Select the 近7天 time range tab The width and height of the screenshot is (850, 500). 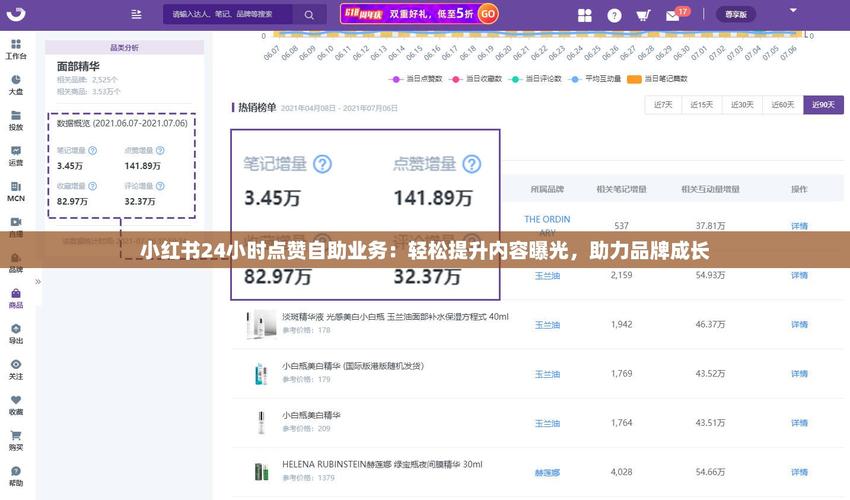663,105
